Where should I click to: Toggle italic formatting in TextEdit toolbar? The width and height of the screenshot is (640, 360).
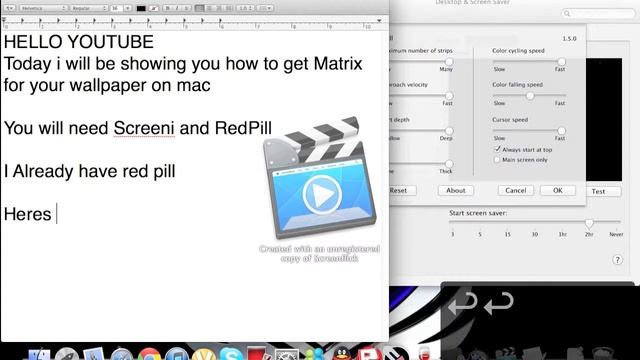[x=177, y=8]
